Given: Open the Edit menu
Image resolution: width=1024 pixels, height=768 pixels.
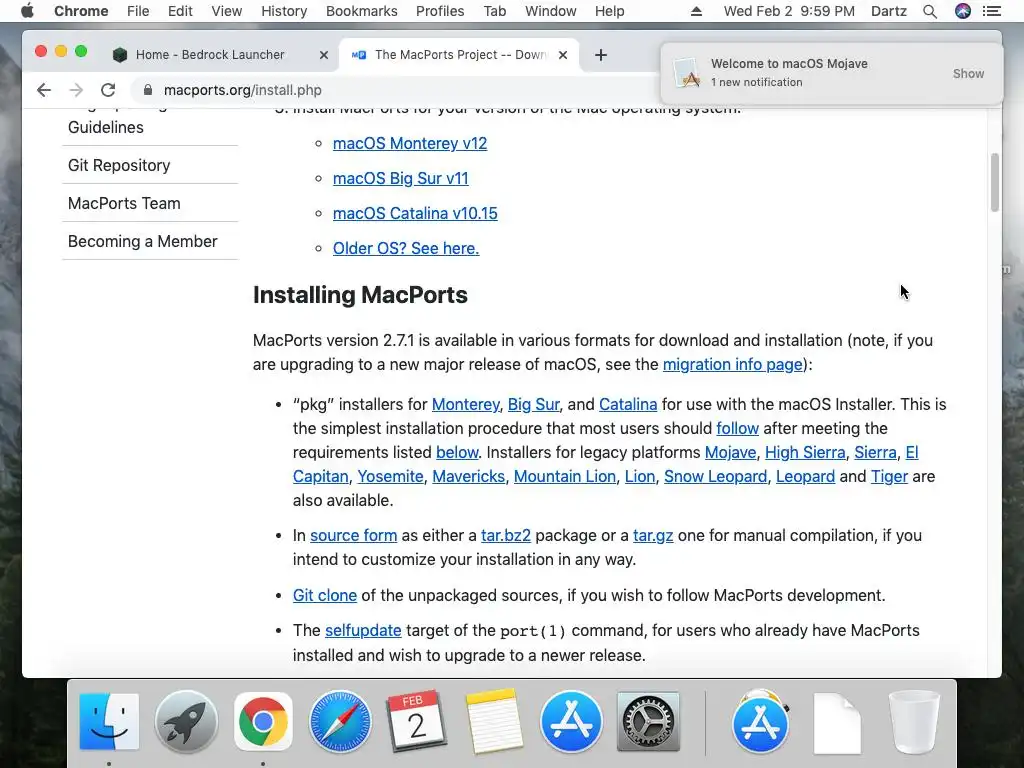Looking at the screenshot, I should 180,11.
